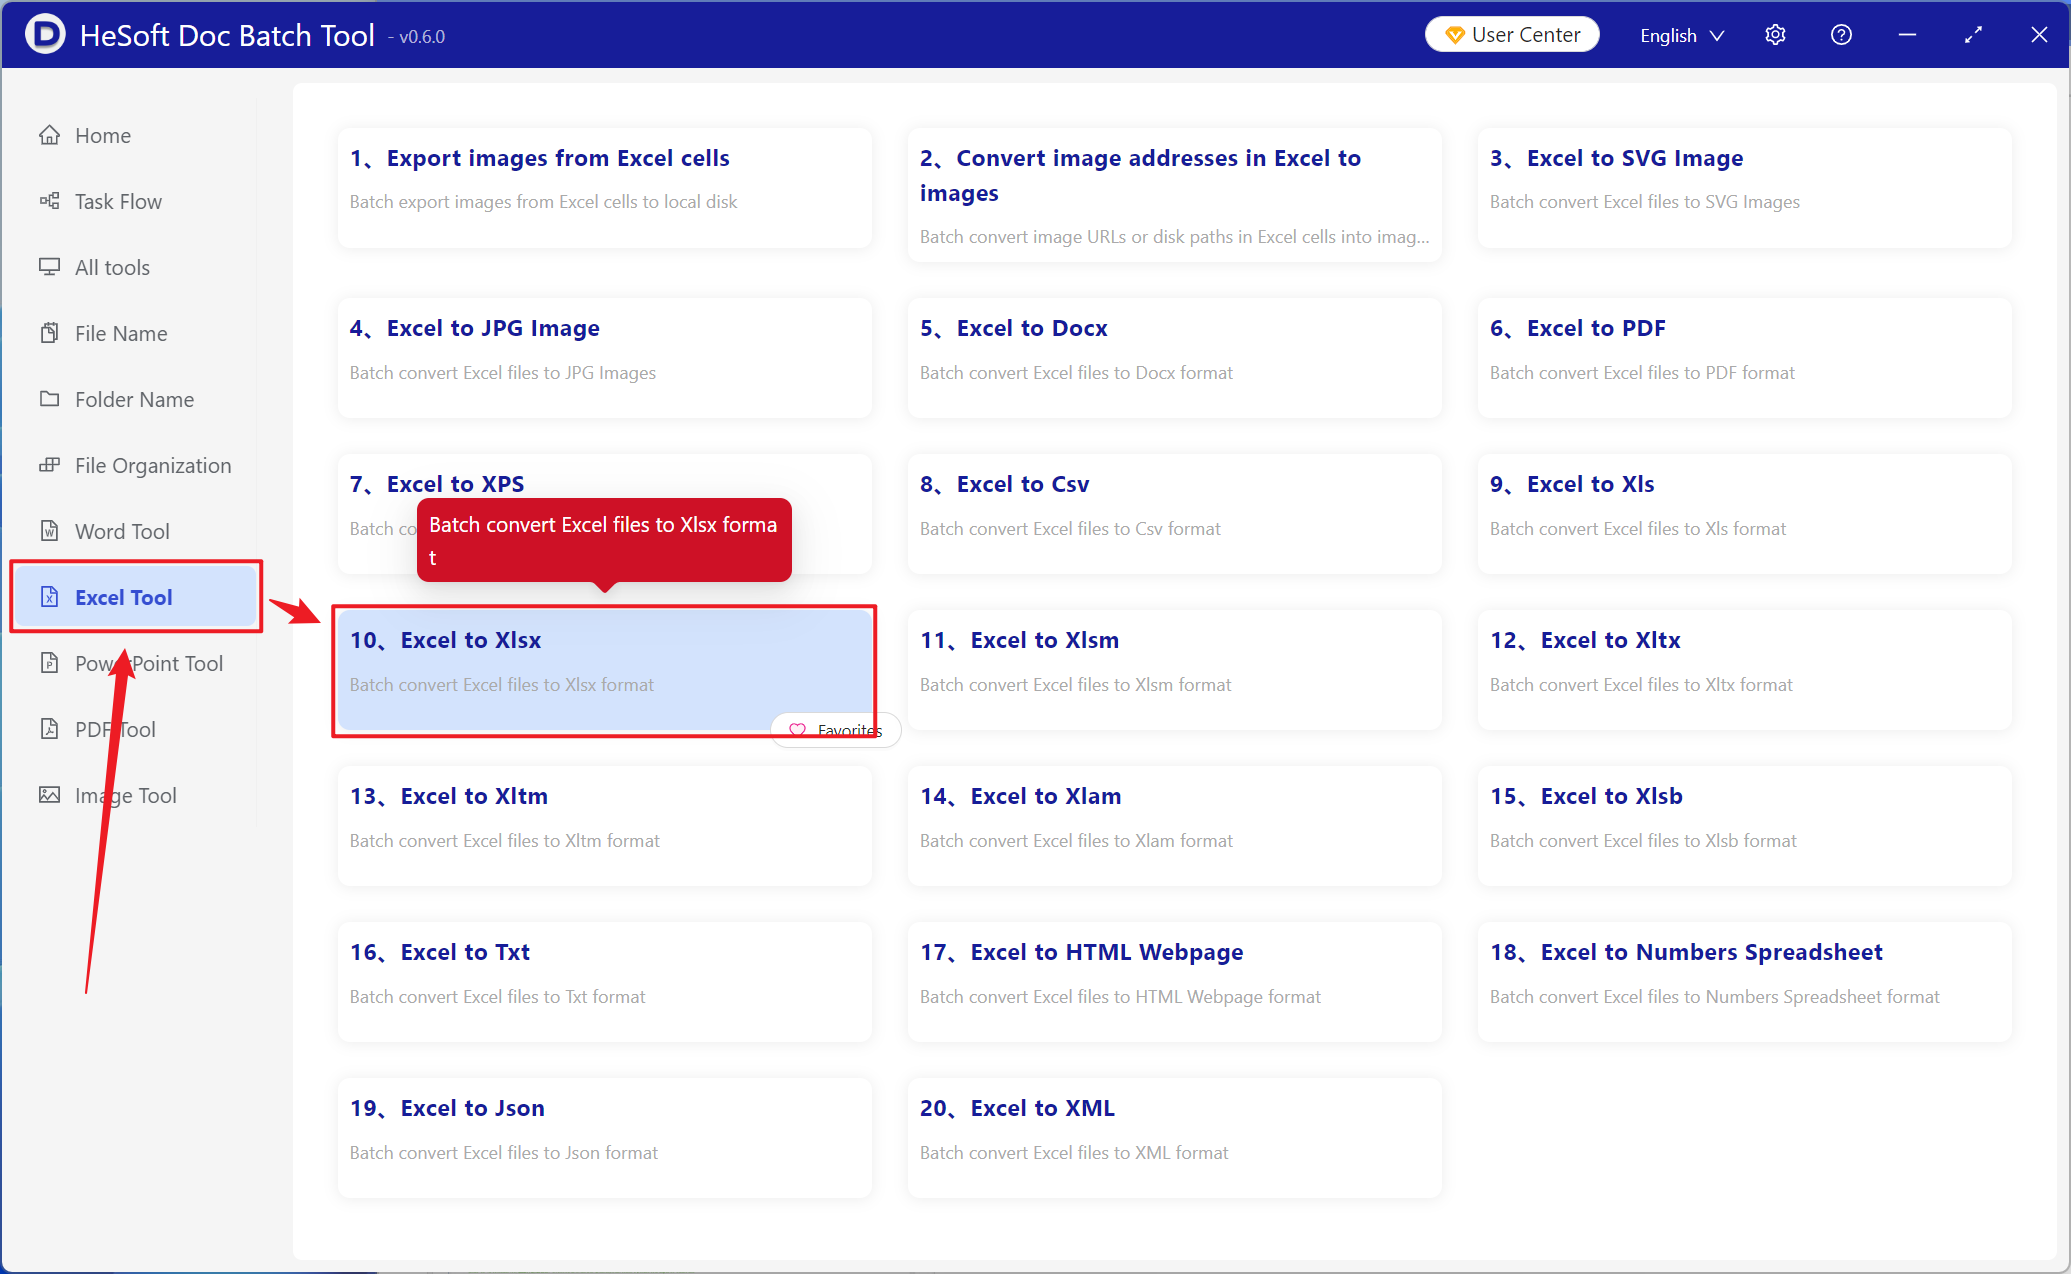Open Excel to Txt tool
This screenshot has width=2071, height=1274.
604,981
